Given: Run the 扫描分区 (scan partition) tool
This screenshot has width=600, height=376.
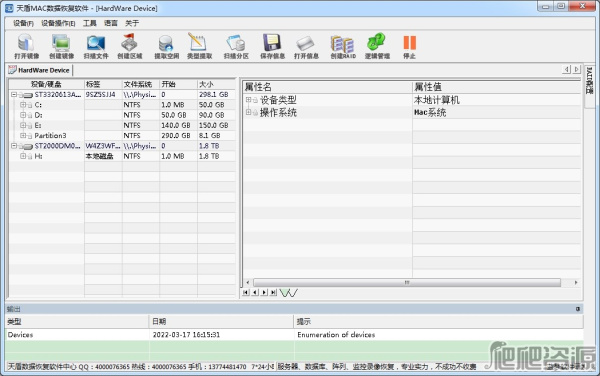Looking at the screenshot, I should click(x=236, y=42).
